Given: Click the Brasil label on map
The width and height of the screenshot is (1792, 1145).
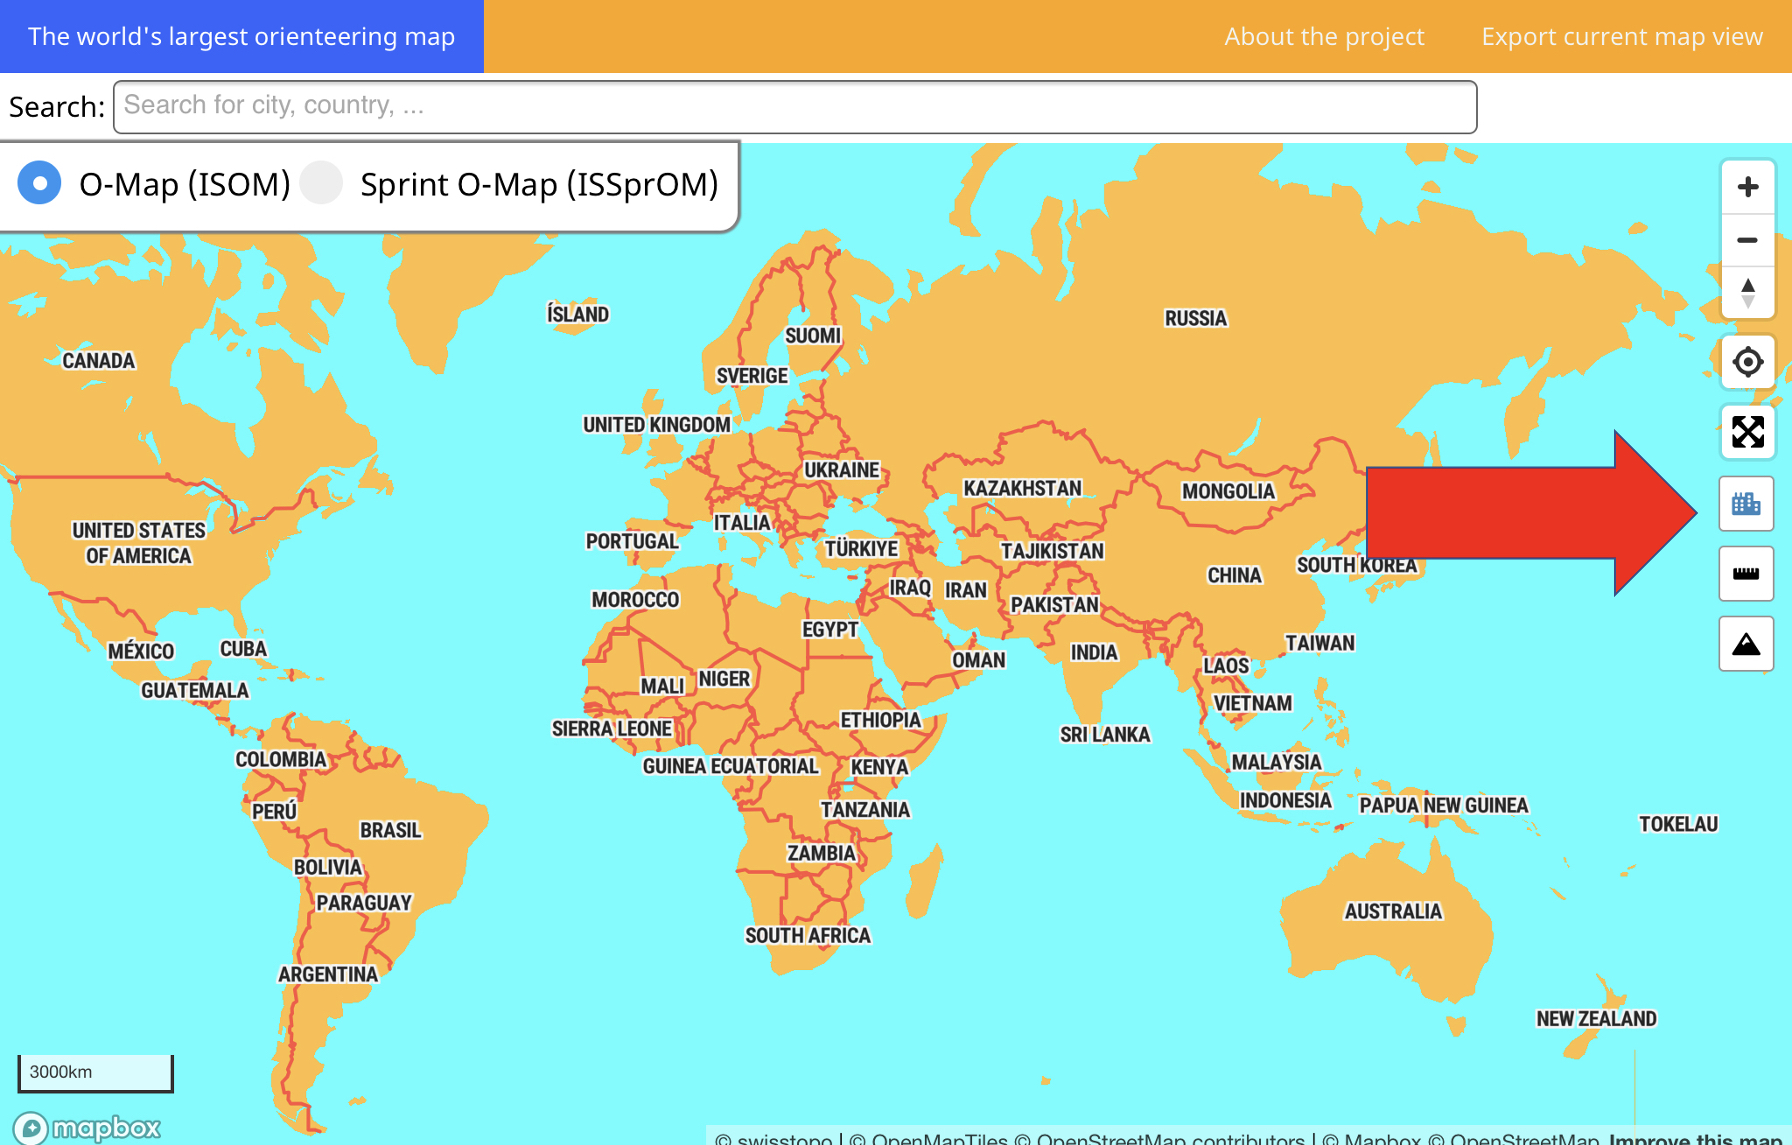Looking at the screenshot, I should (x=390, y=830).
